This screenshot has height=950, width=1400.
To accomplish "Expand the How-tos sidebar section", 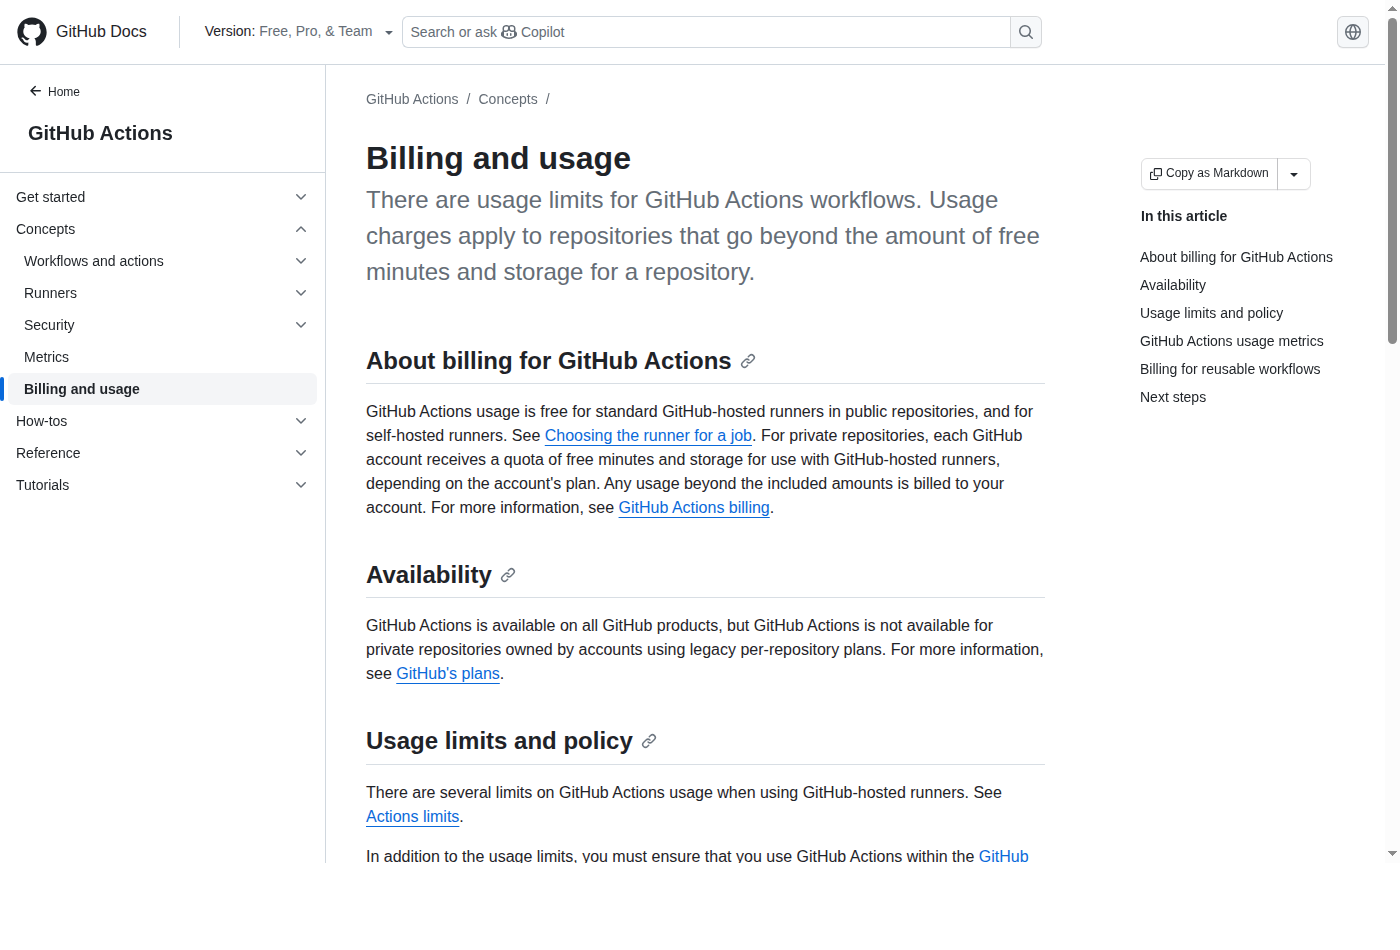I will point(300,421).
